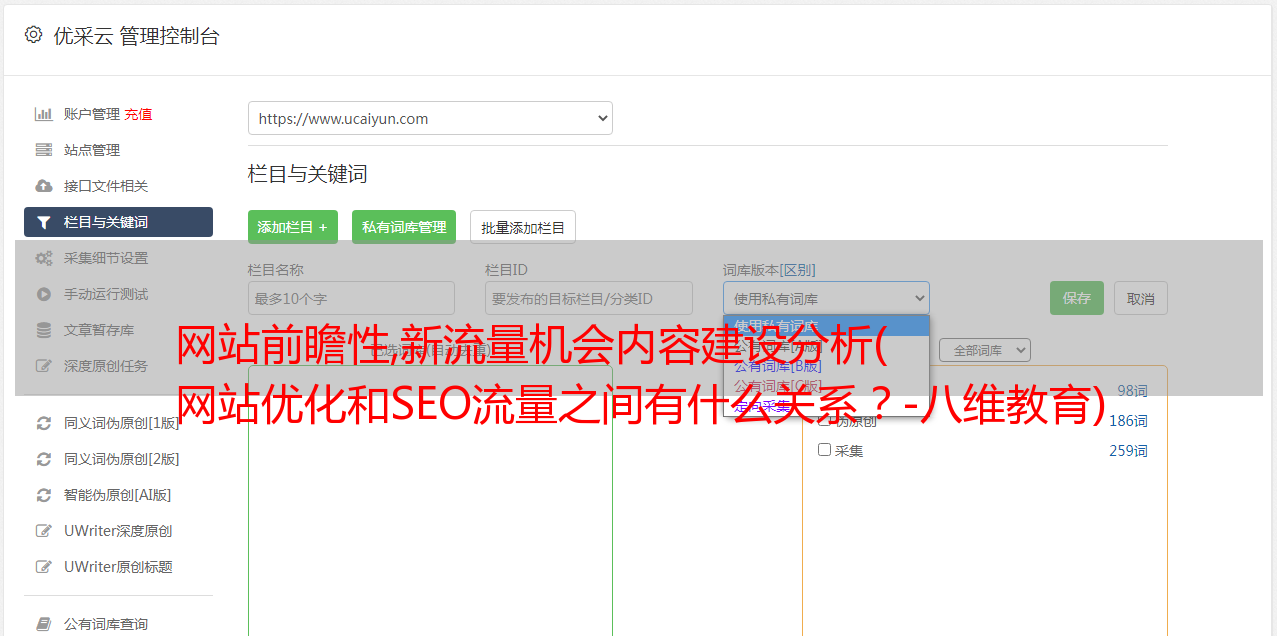The height and width of the screenshot is (636, 1277).
Task: Click the gear icon beside 优采云 管理控制台
Action: pos(33,35)
